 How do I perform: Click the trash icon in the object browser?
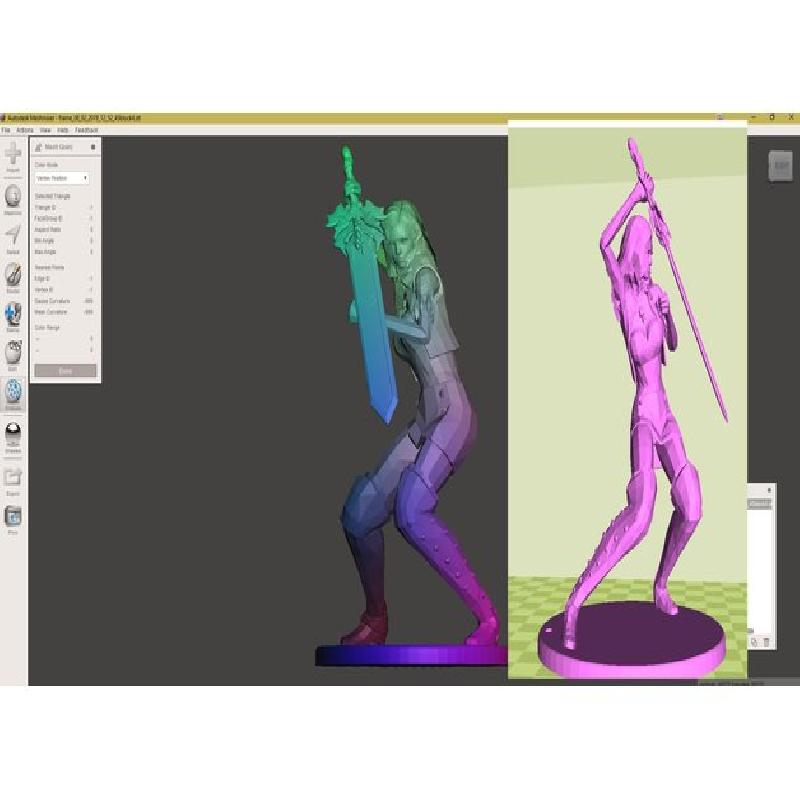pyautogui.click(x=767, y=641)
